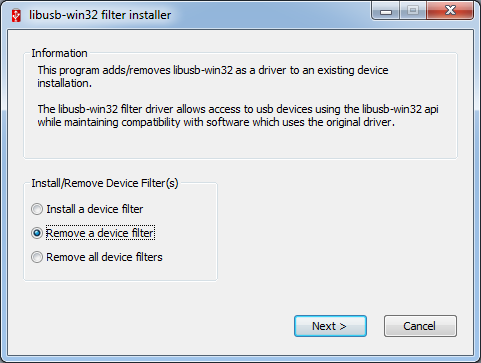The image size is (481, 363).
Task: Click empty area inside the Information box
Action: (240, 143)
